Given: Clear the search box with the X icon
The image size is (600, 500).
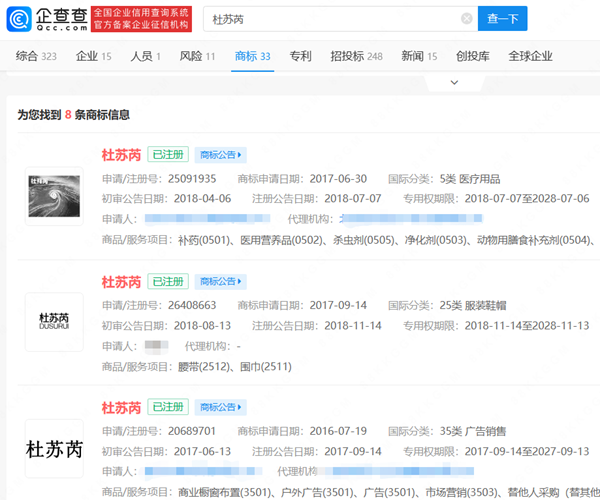Looking at the screenshot, I should pyautogui.click(x=466, y=19).
